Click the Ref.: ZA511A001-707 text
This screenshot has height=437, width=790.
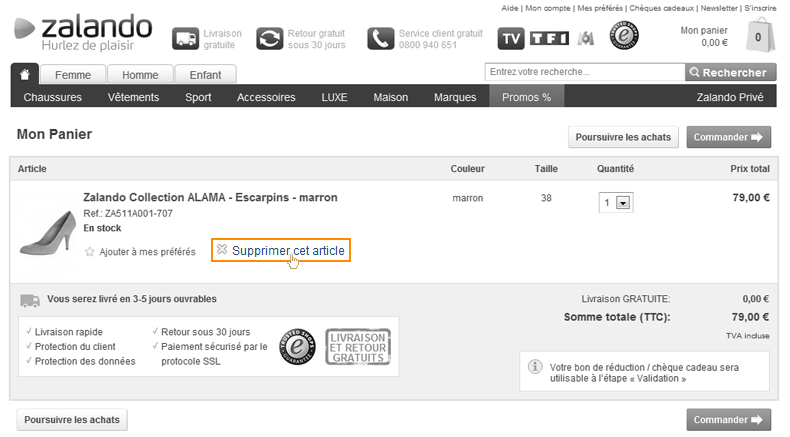click(128, 213)
